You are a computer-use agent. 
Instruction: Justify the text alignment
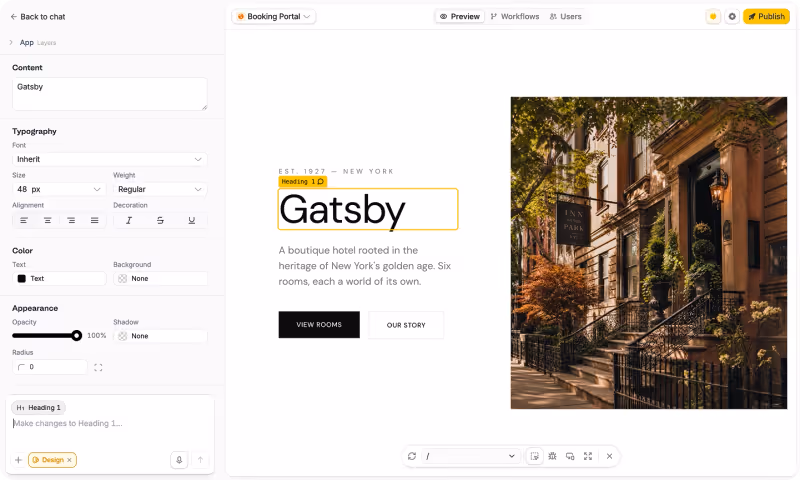94,220
